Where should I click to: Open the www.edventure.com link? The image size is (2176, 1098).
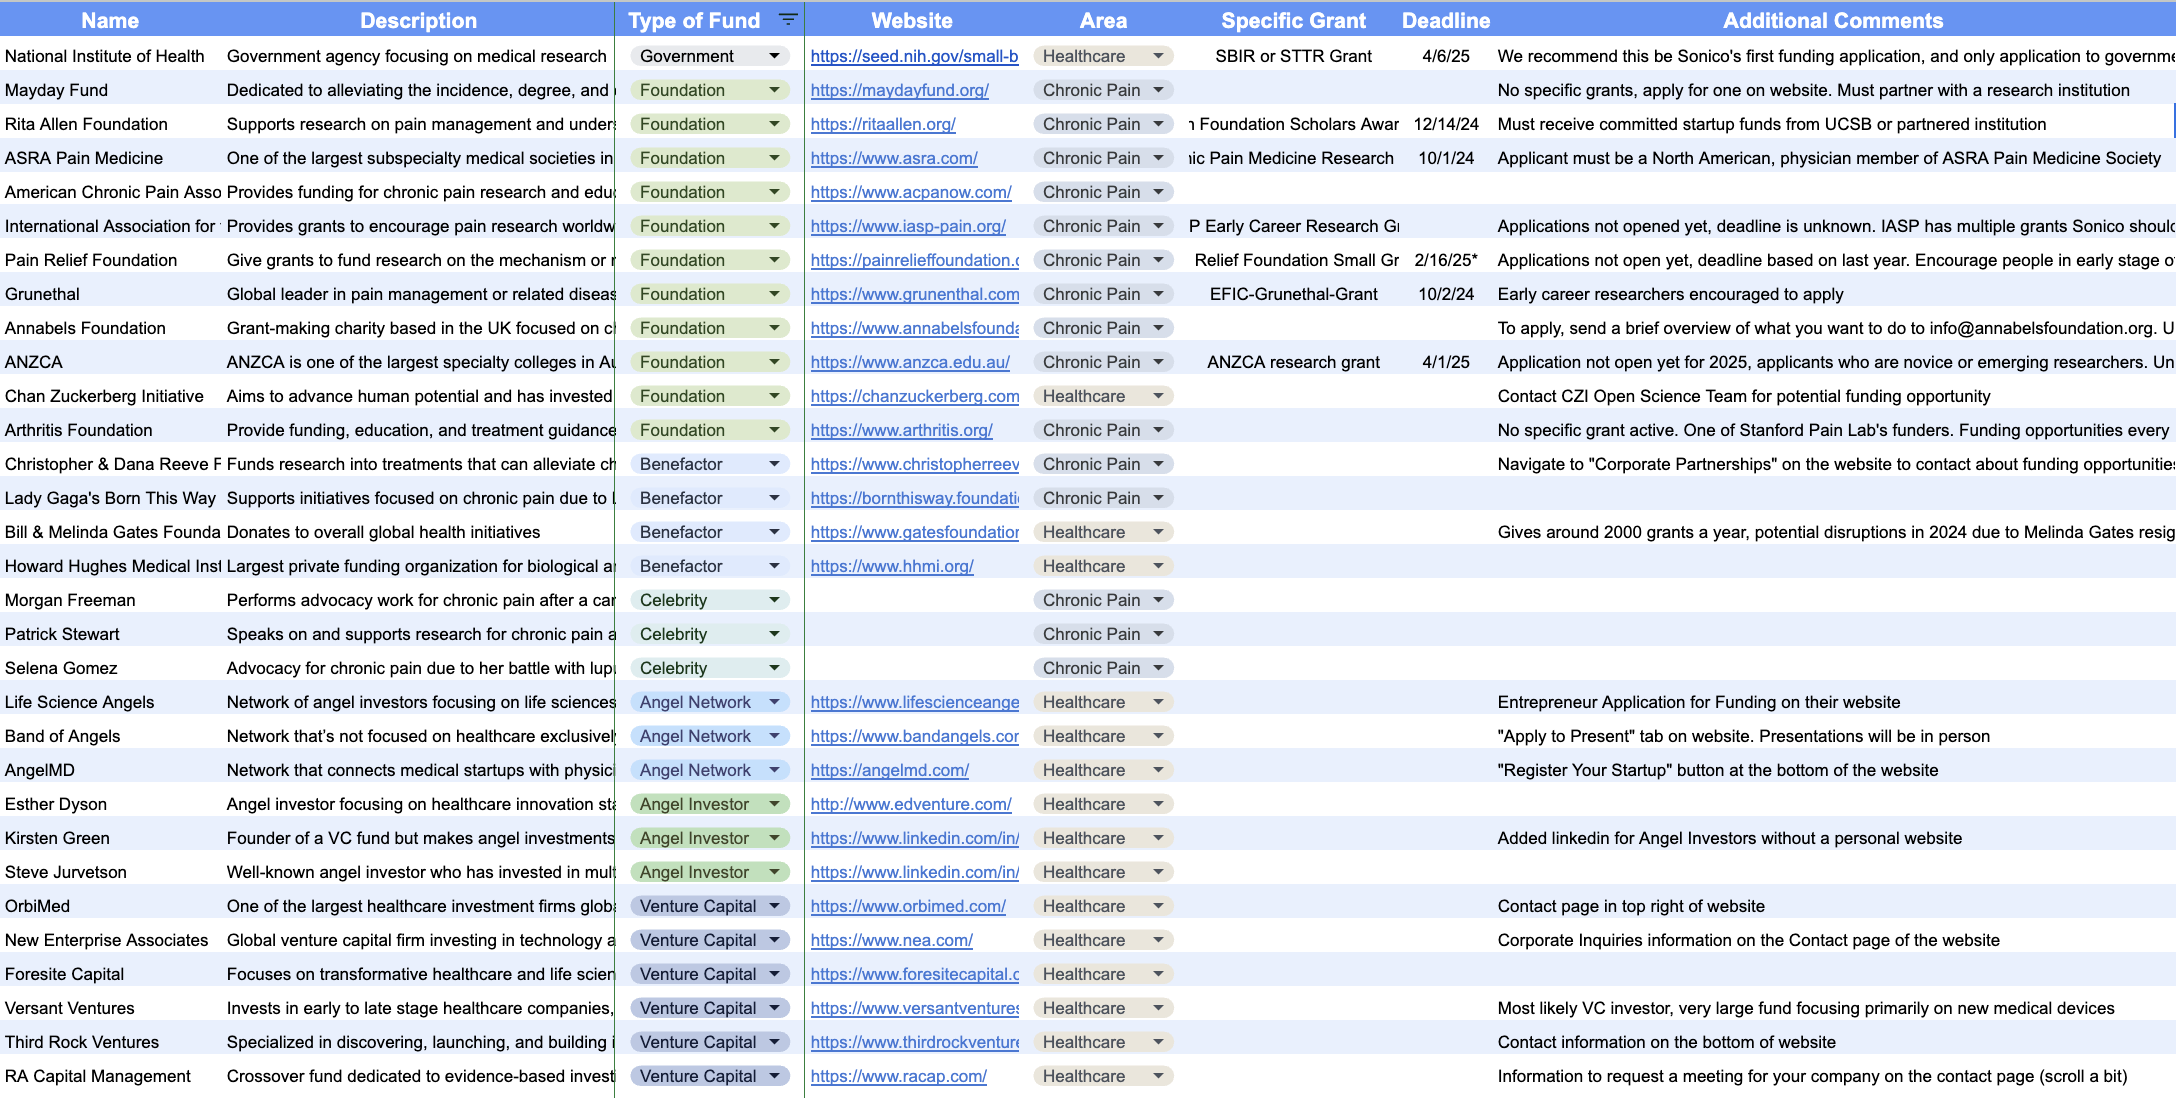tap(911, 804)
